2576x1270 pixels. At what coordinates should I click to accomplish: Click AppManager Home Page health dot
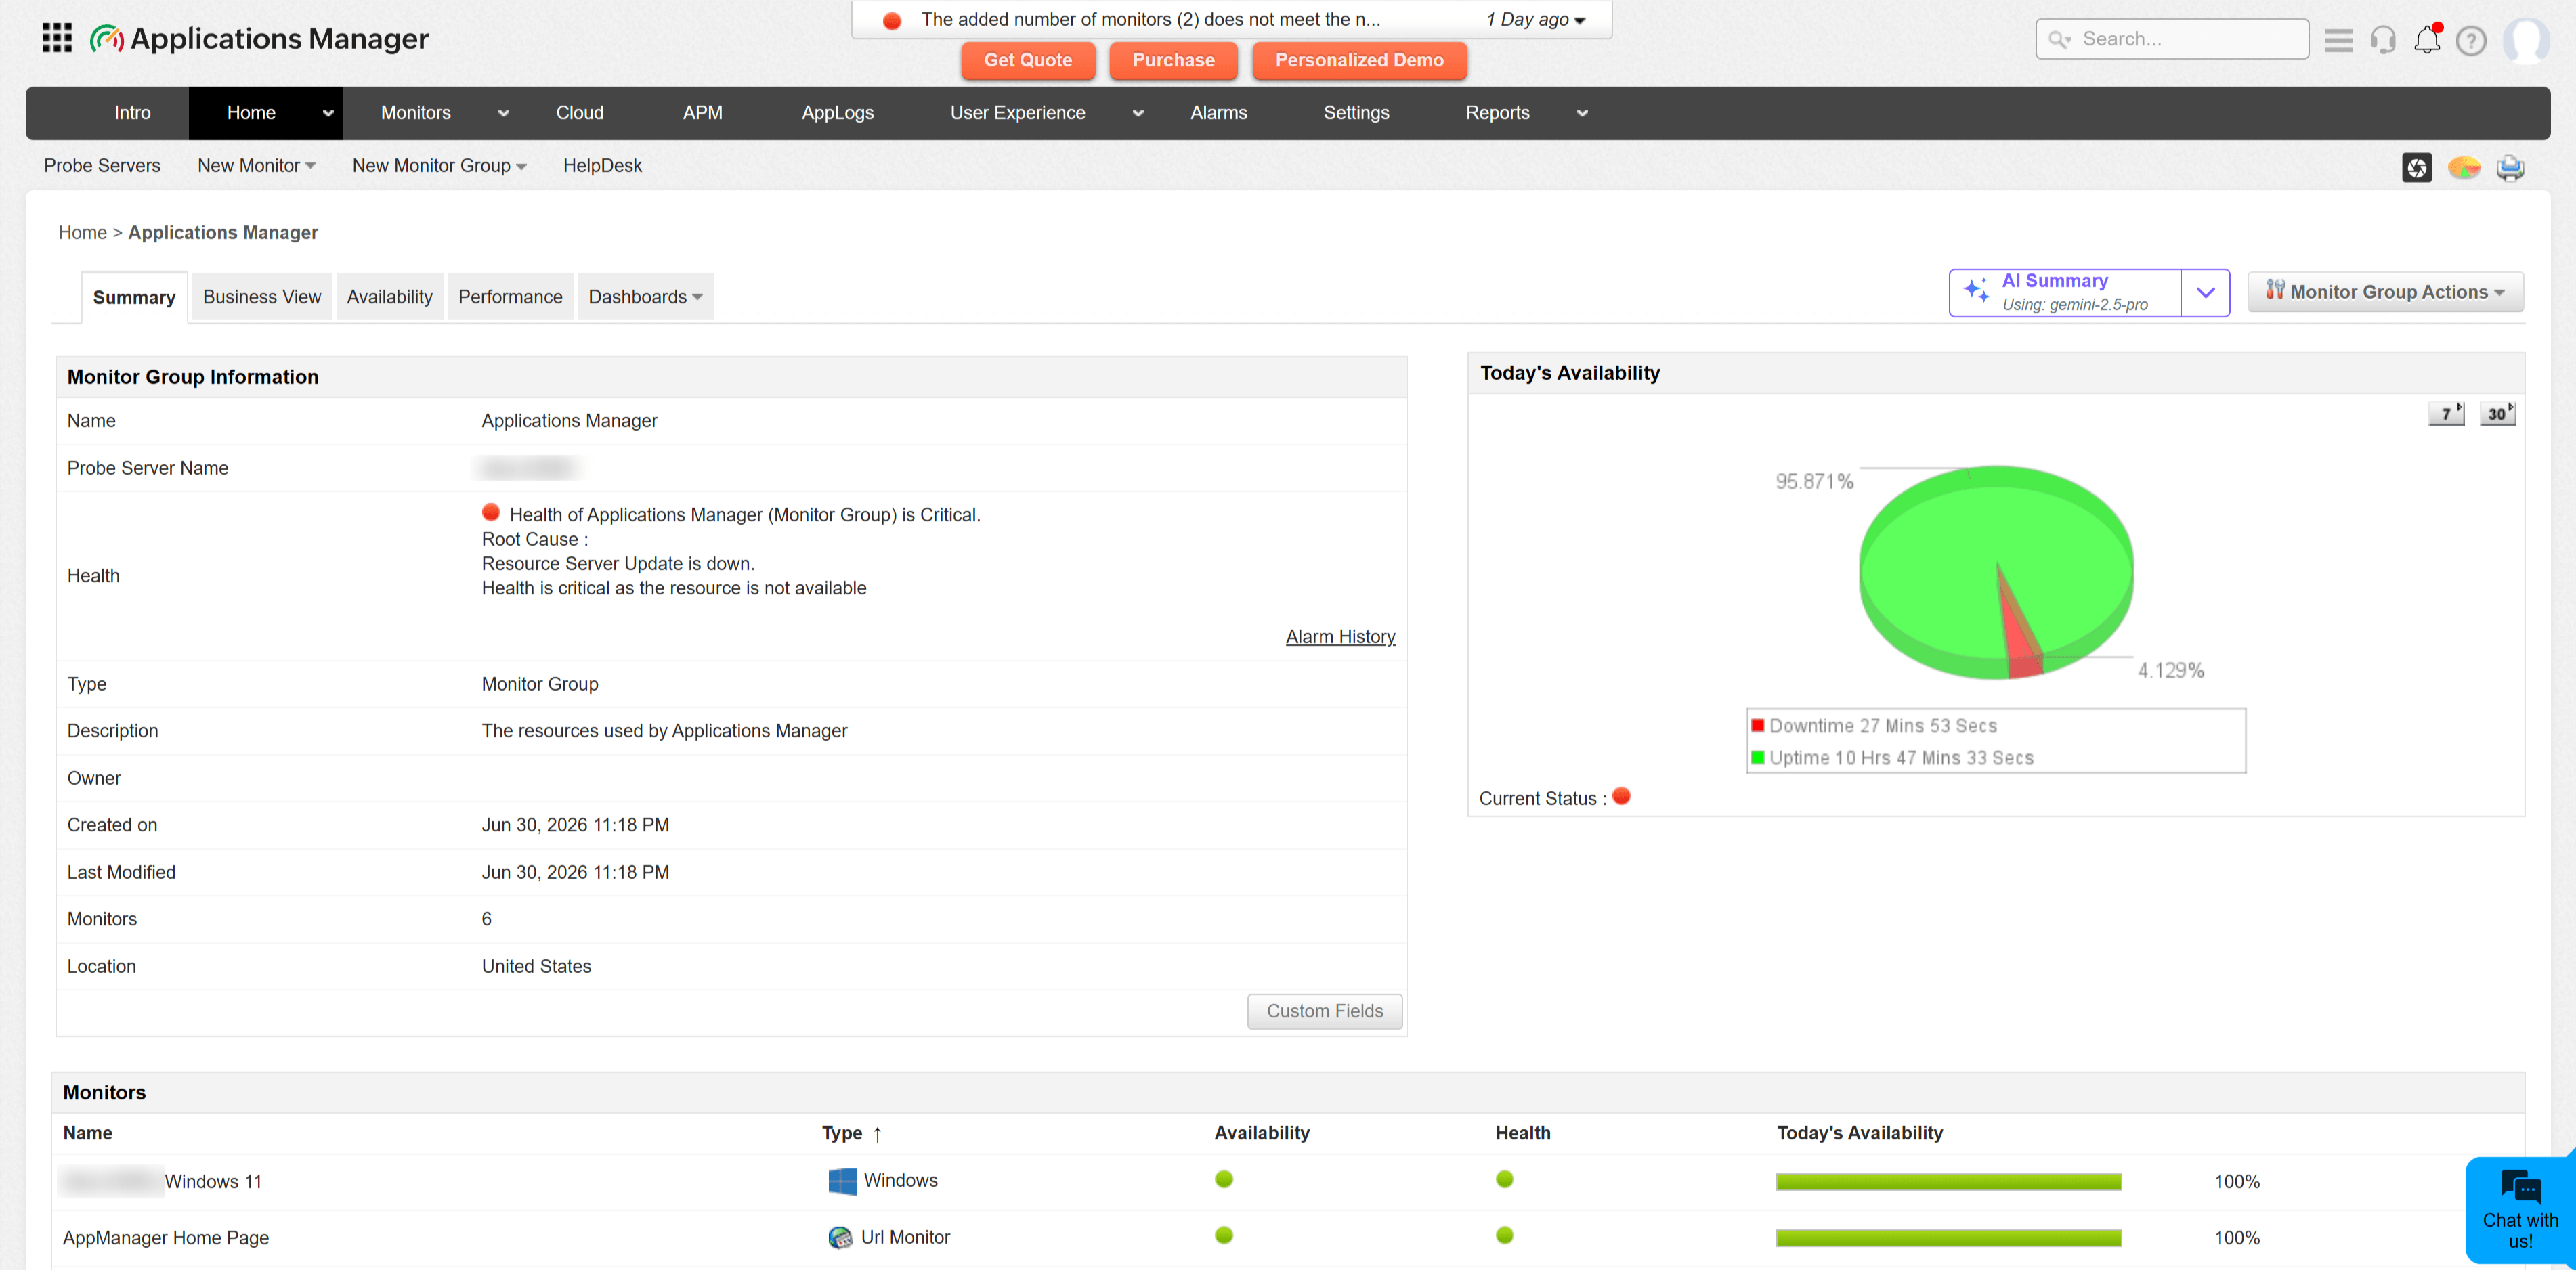(x=1504, y=1235)
